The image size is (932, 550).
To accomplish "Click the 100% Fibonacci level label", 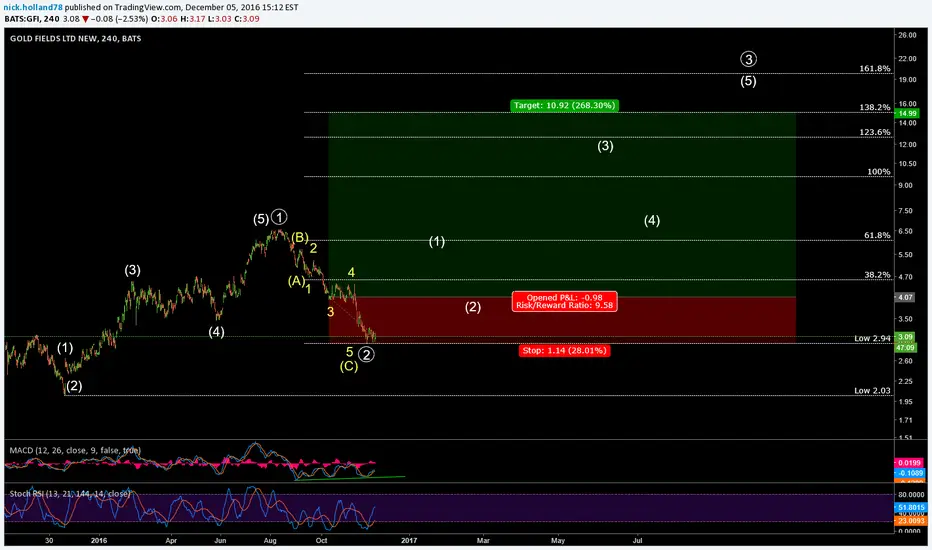I will tap(879, 171).
